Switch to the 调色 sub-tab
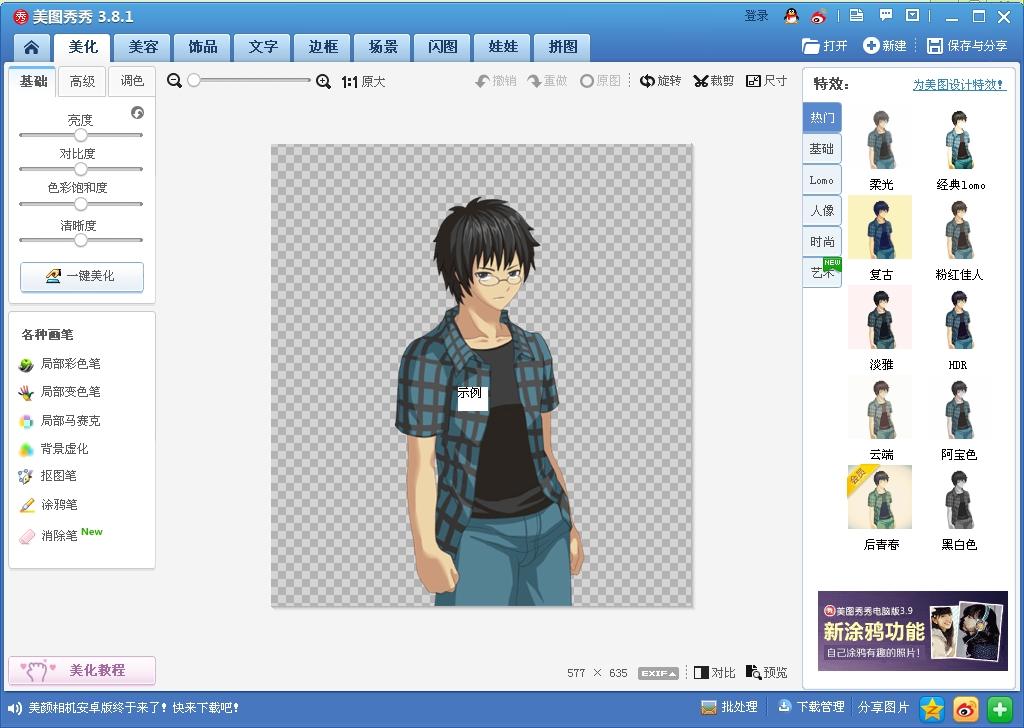The height and width of the screenshot is (728, 1024). point(132,81)
